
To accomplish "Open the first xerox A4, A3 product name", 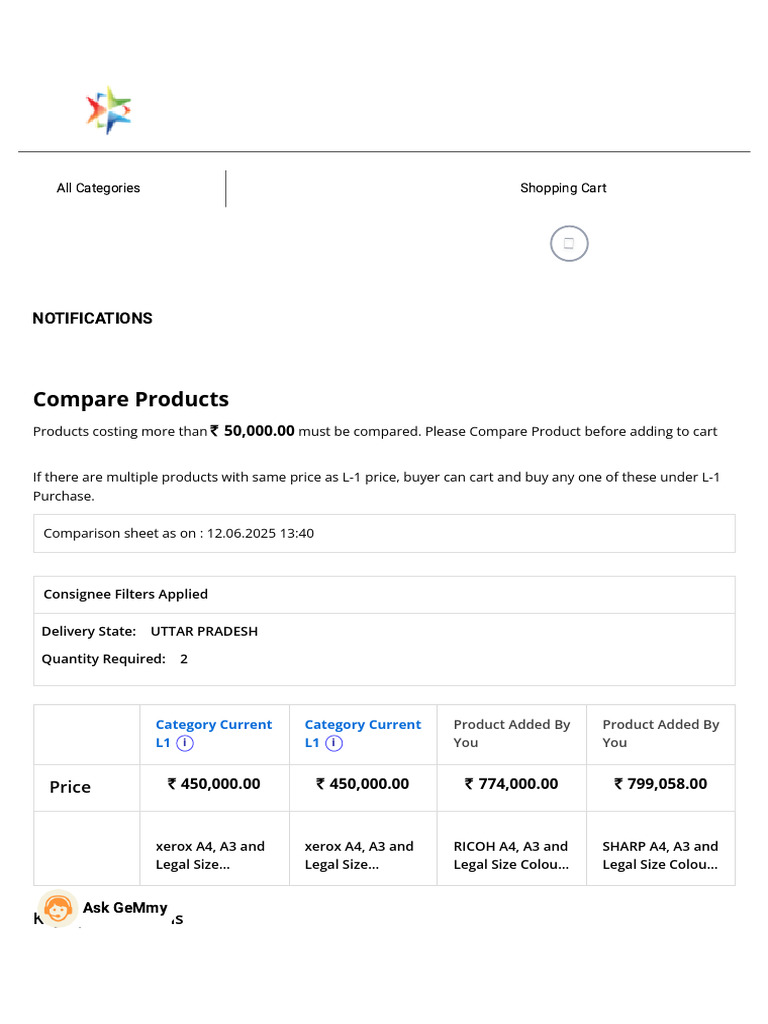I will pyautogui.click(x=210, y=855).
